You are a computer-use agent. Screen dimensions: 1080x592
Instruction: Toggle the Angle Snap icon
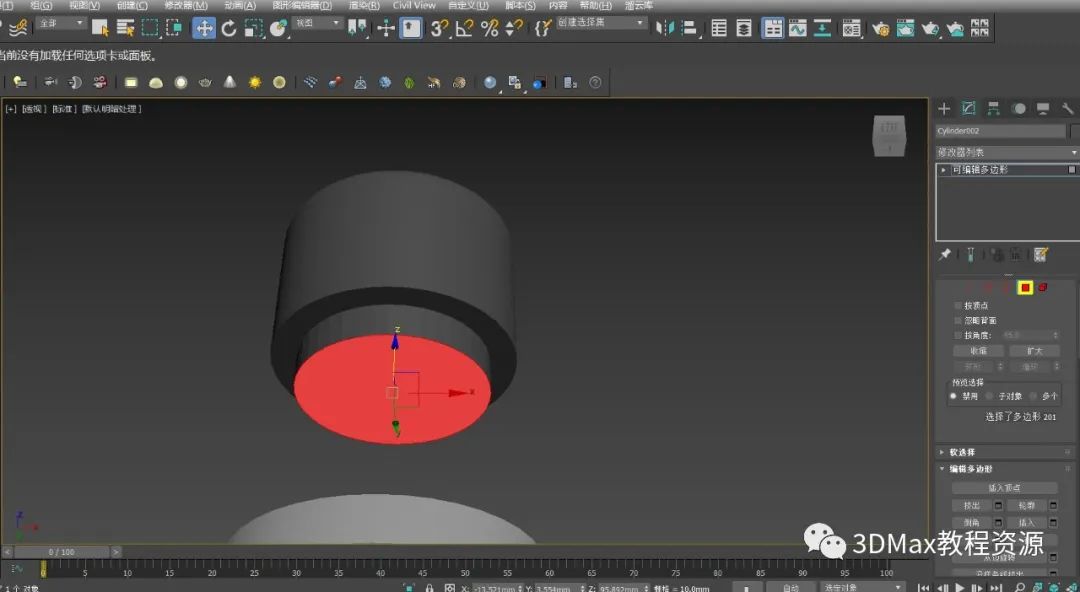464,28
